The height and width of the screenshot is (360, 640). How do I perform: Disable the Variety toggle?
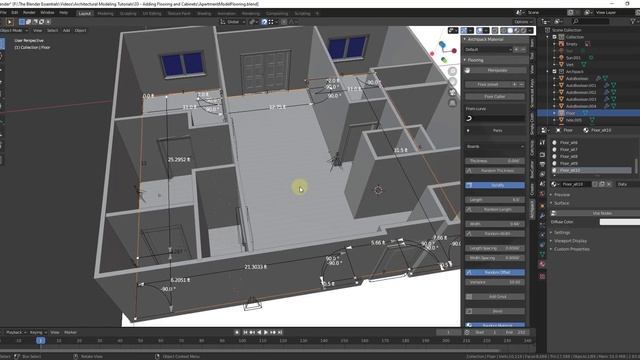point(495,185)
